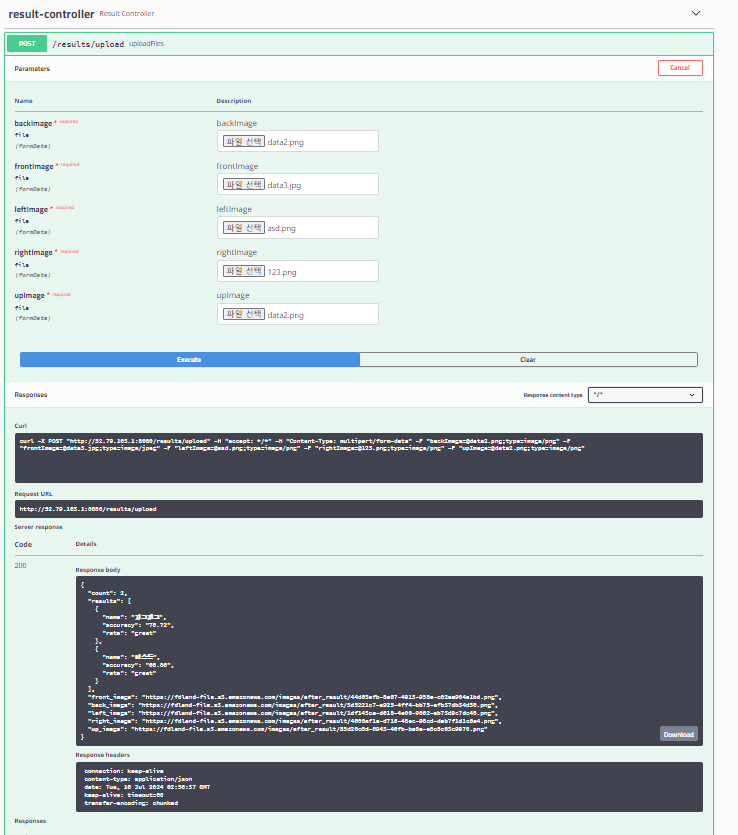Collapse the result-controller section chevron
This screenshot has width=738, height=835.
pos(695,13)
